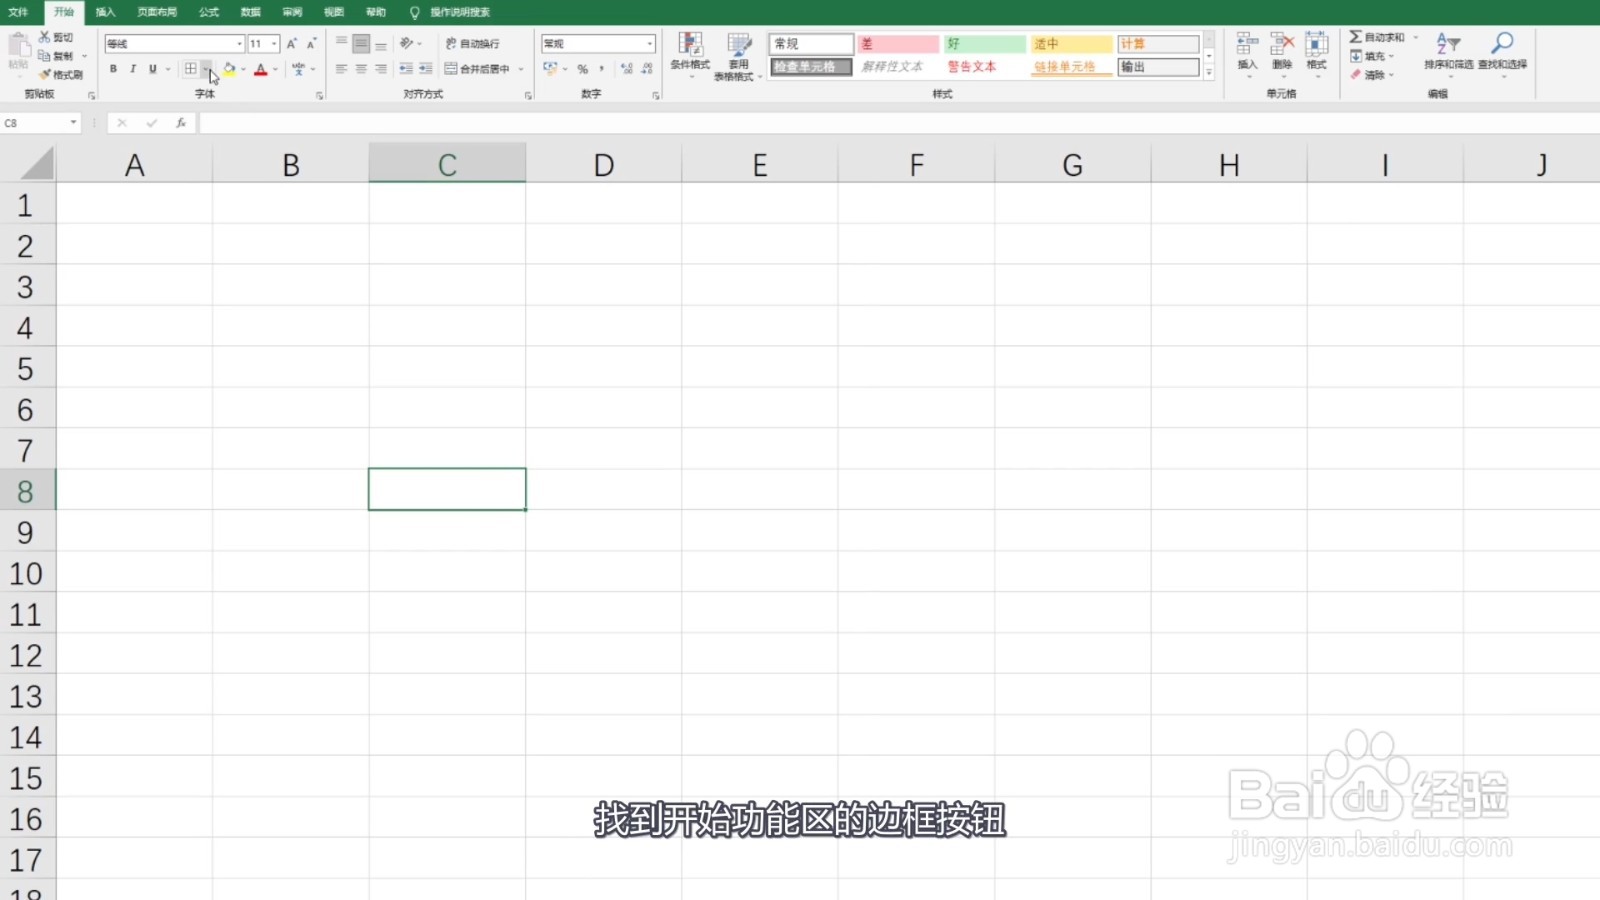
Task: Click the comma style icon
Action: (x=601, y=69)
